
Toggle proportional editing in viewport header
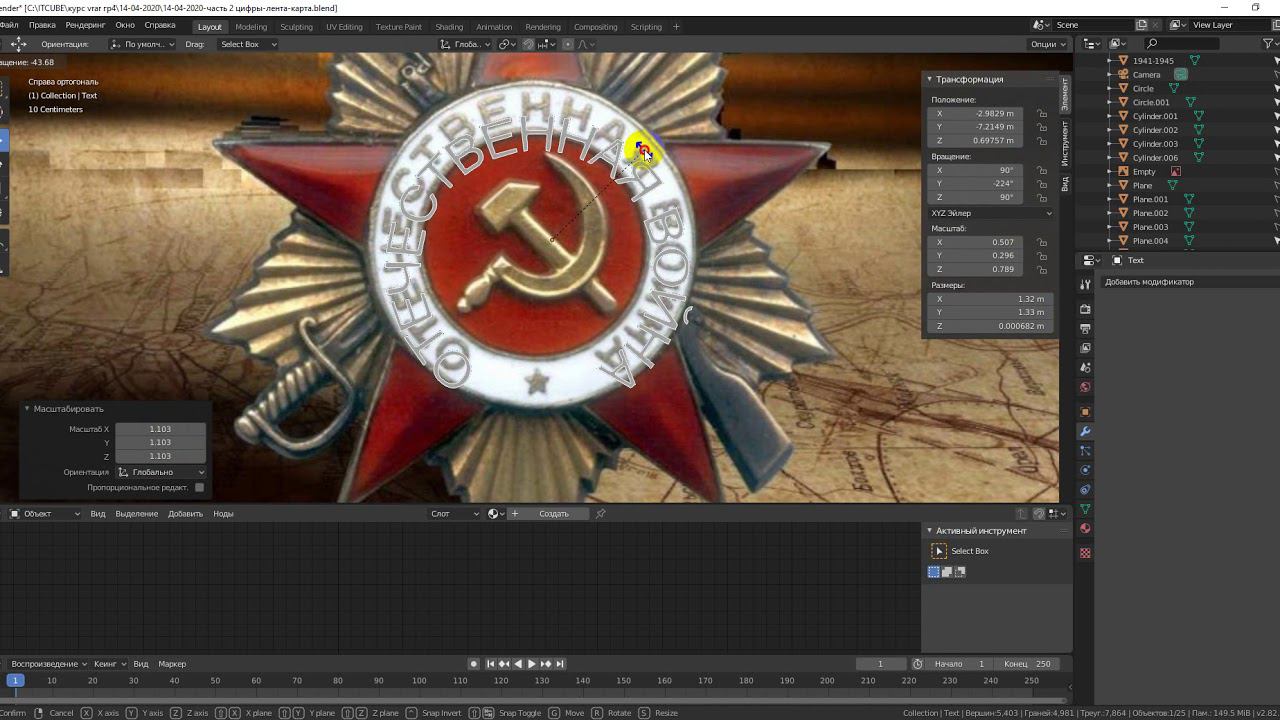pyautogui.click(x=568, y=44)
